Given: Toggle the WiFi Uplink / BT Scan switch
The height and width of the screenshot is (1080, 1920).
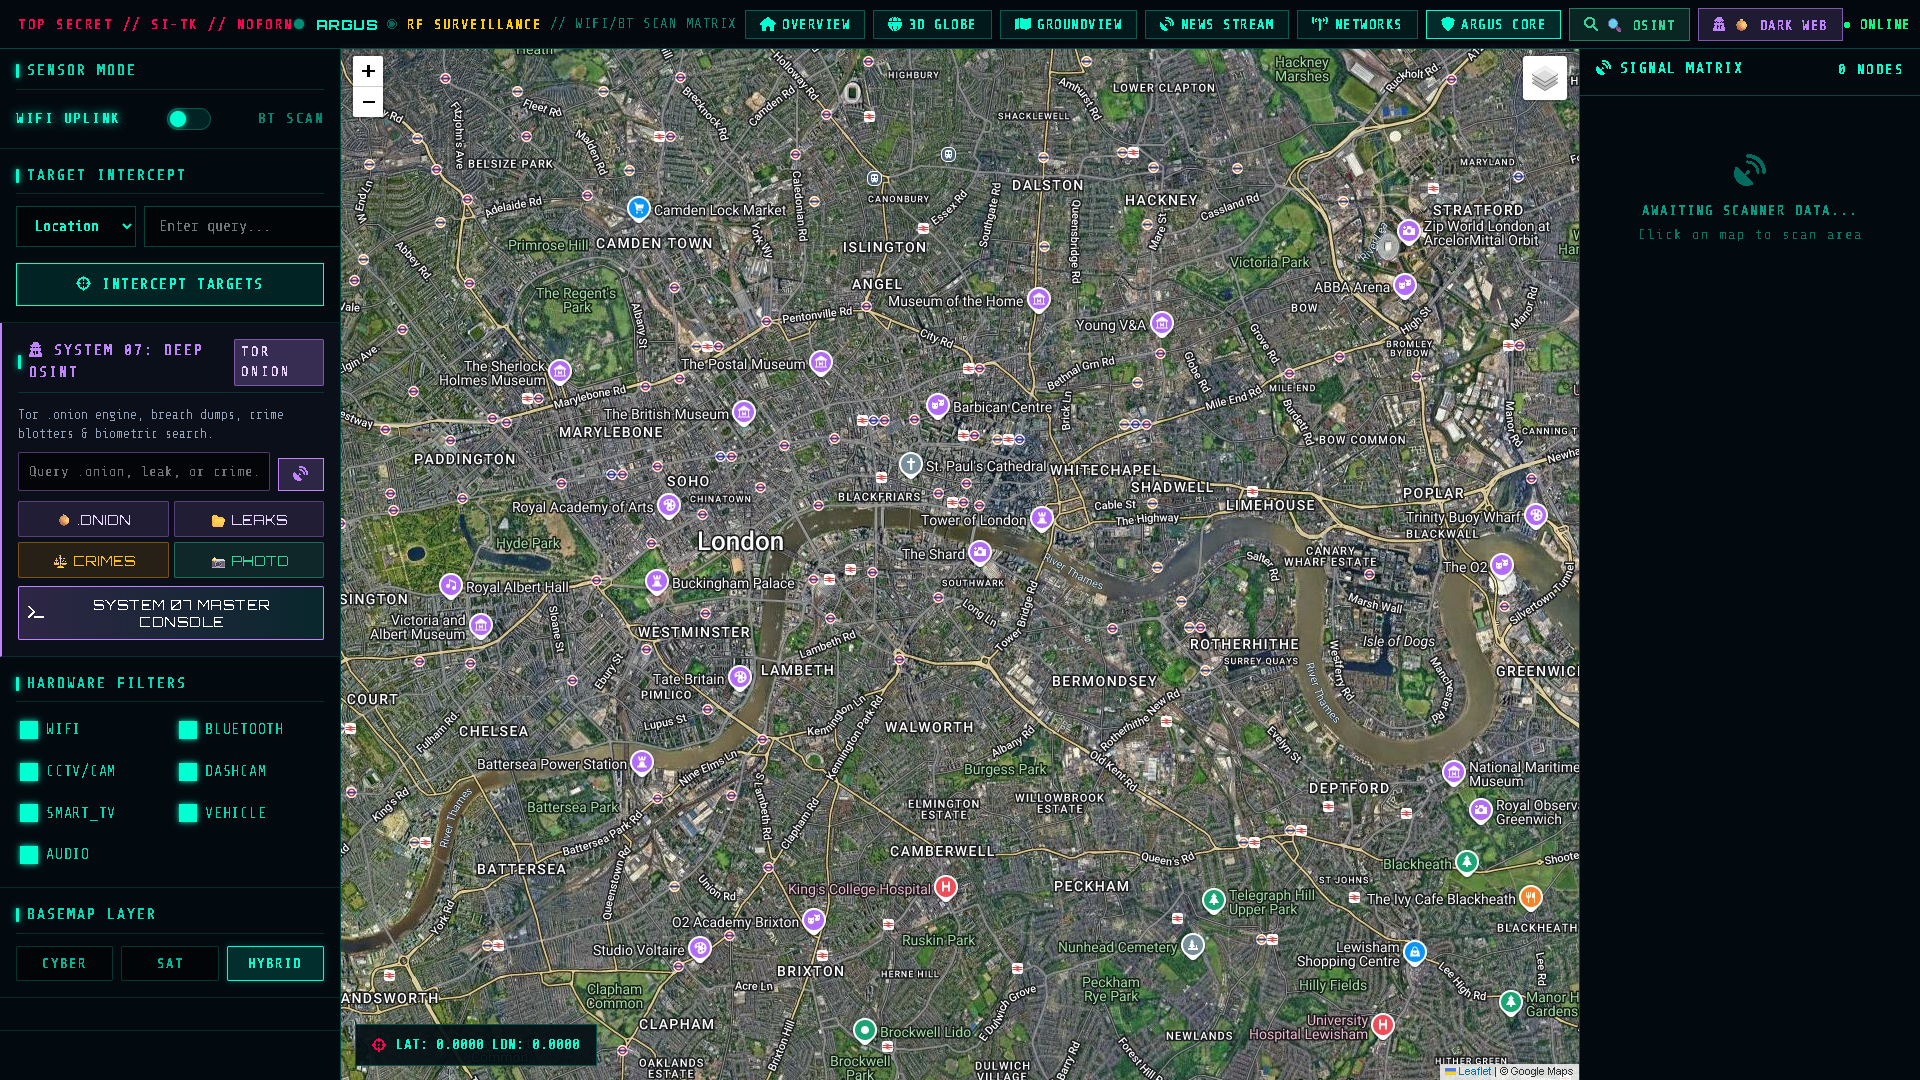Looking at the screenshot, I should point(189,119).
